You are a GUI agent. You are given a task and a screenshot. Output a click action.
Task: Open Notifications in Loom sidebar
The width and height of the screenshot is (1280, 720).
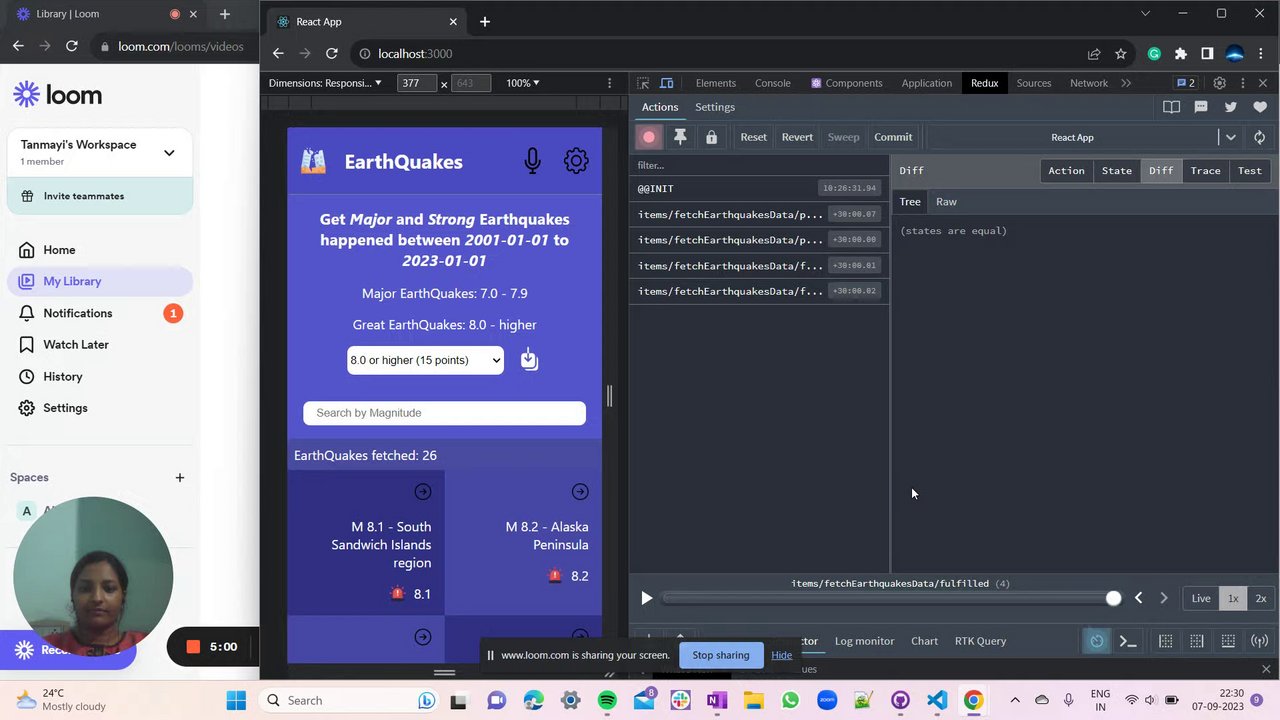100,313
